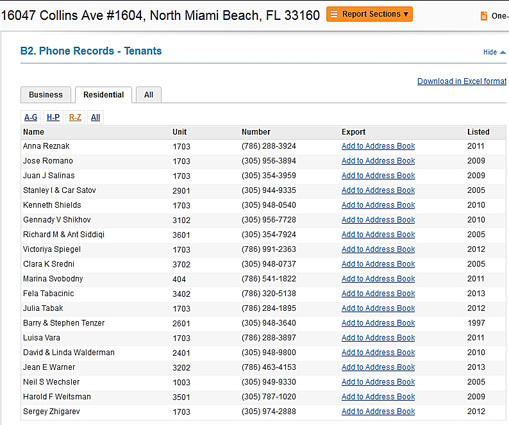Image resolution: width=509 pixels, height=425 pixels.
Task: Click listed year 1997 for Tenzer
Action: coord(476,323)
